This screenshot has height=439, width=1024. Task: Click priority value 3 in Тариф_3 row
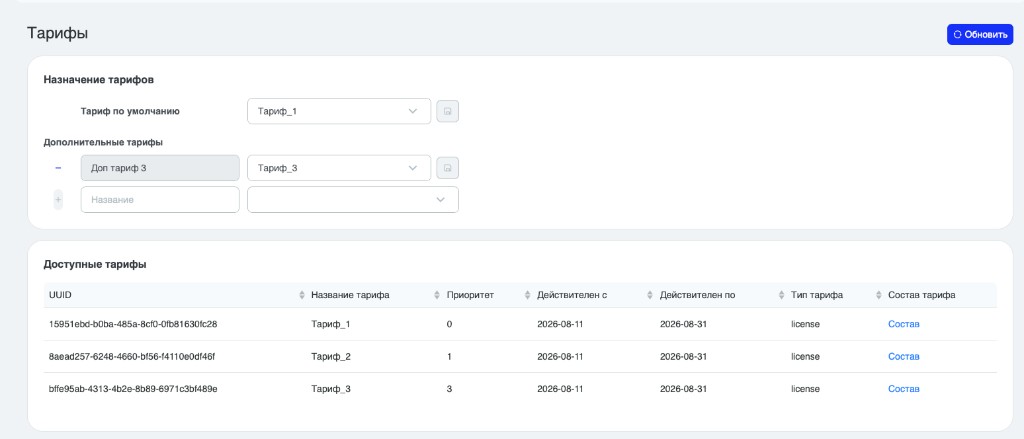[449, 389]
